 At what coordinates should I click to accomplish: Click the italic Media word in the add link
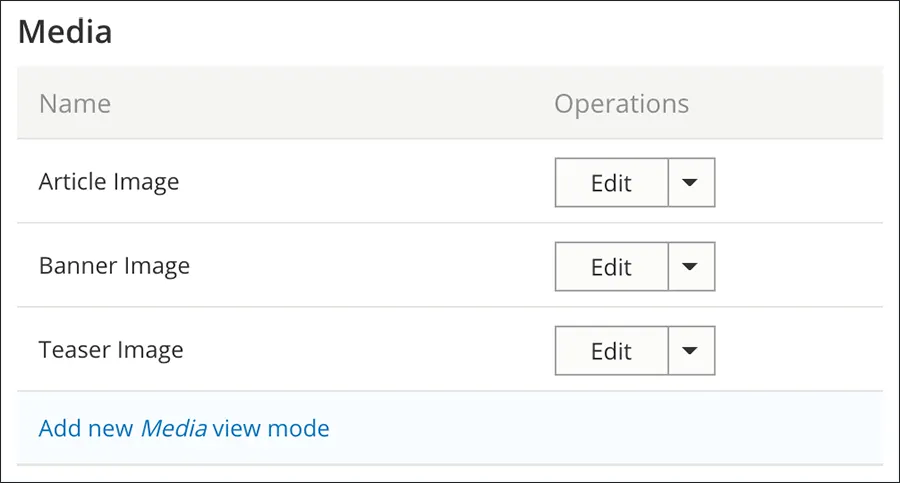[x=173, y=429]
